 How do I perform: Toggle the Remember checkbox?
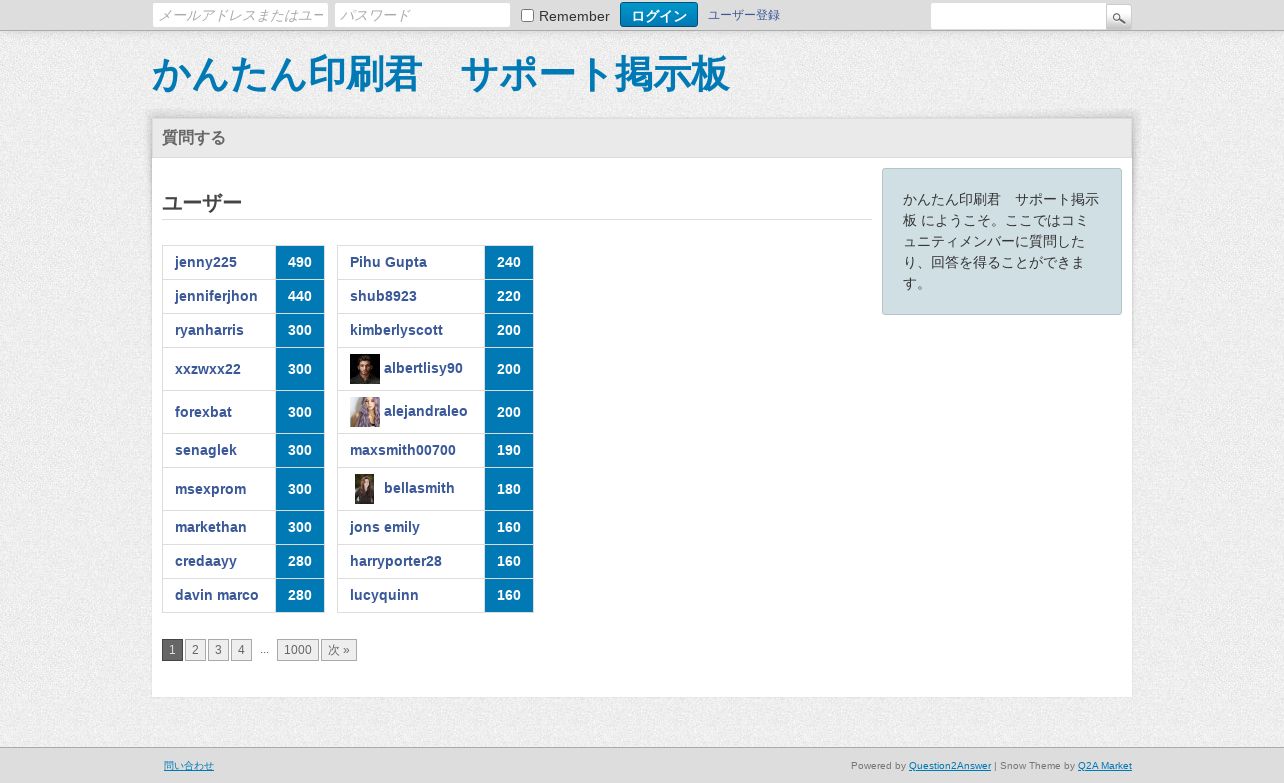point(528,16)
